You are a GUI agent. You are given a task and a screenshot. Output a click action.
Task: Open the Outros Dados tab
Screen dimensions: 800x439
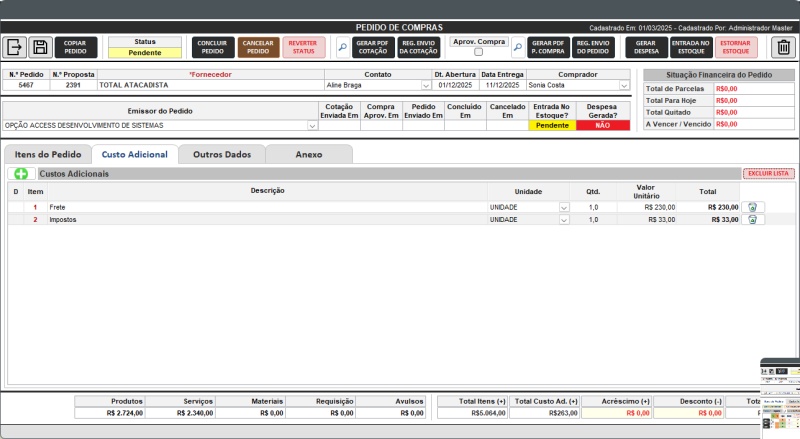click(x=222, y=155)
